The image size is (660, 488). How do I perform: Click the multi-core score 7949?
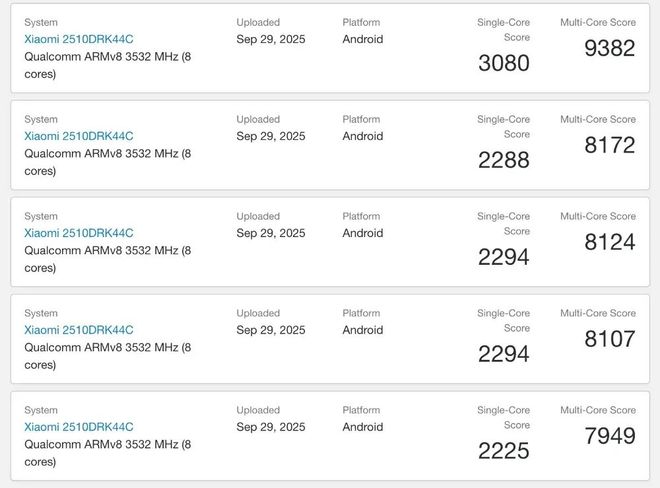pyautogui.click(x=609, y=436)
